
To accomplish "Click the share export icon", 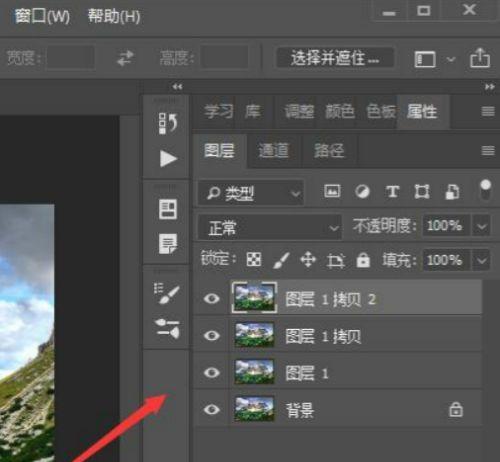I will [x=480, y=58].
